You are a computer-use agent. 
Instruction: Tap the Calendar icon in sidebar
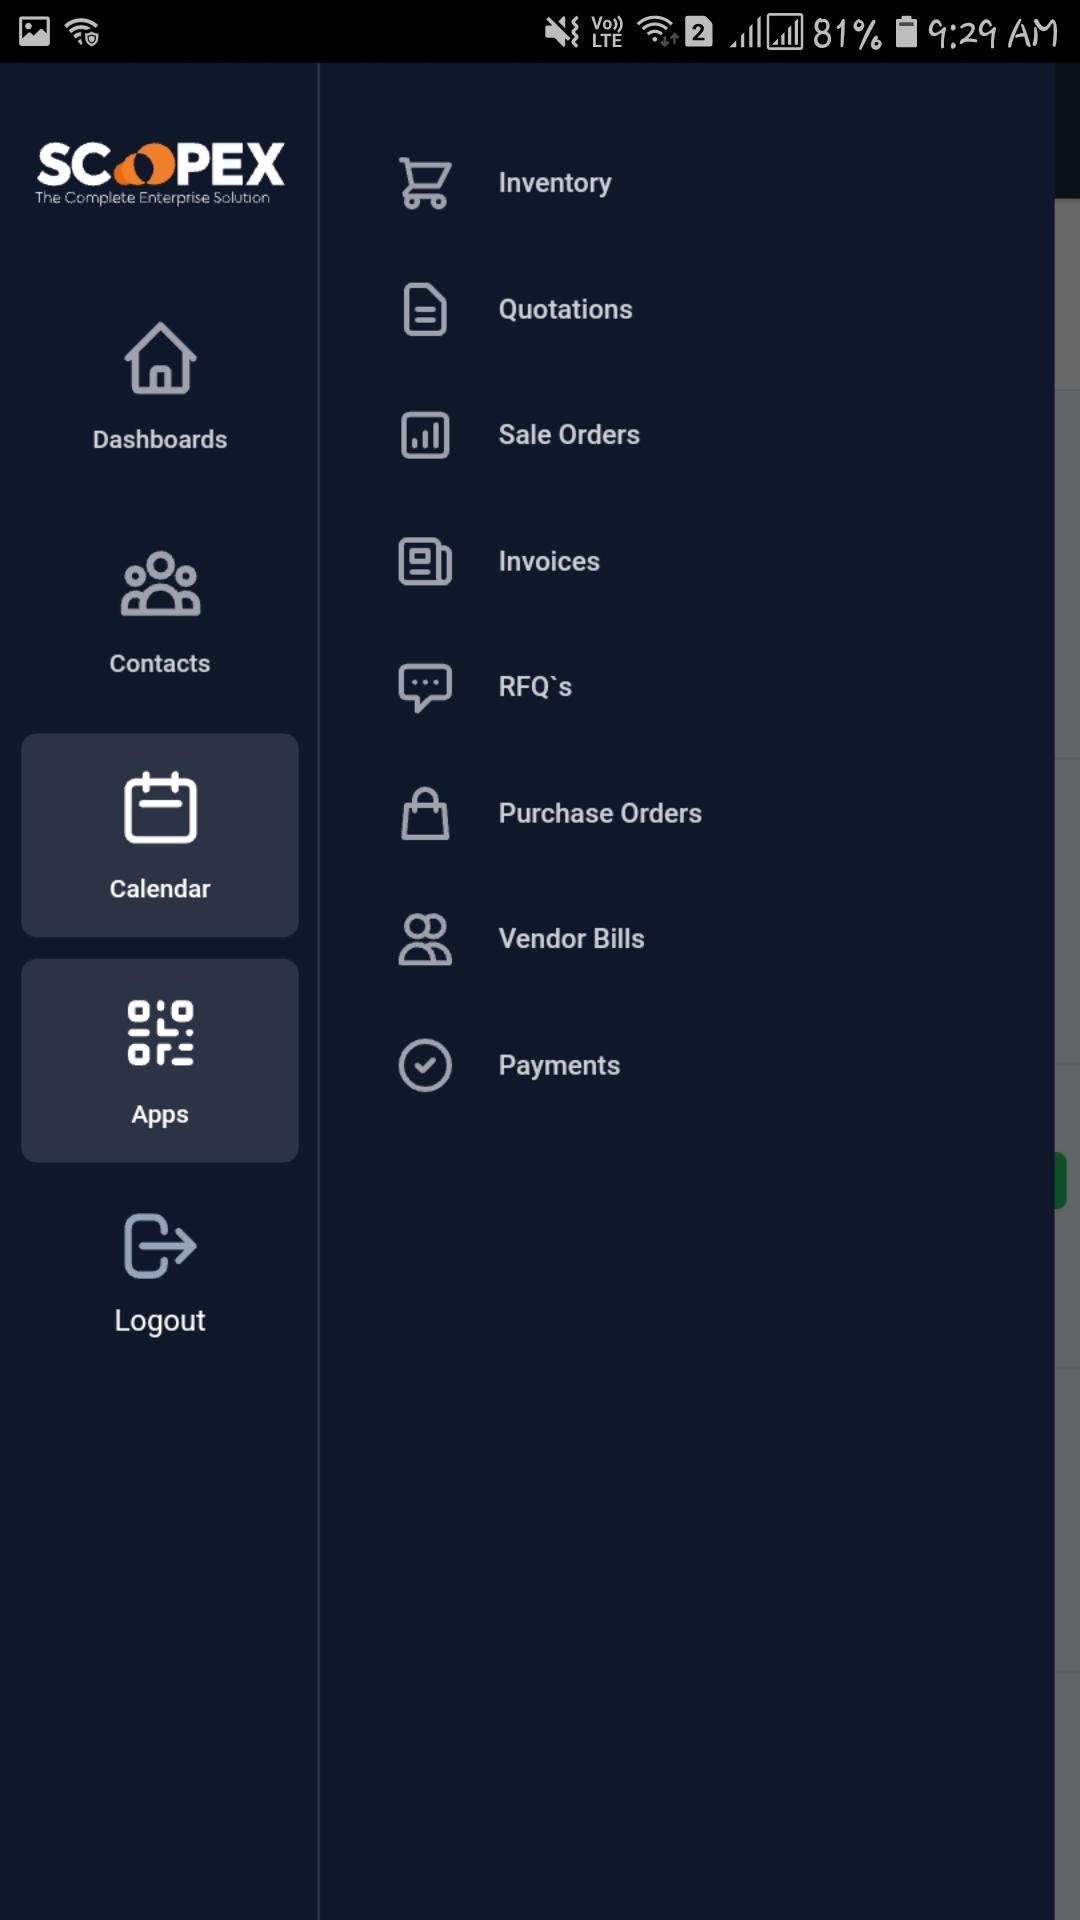(x=160, y=807)
